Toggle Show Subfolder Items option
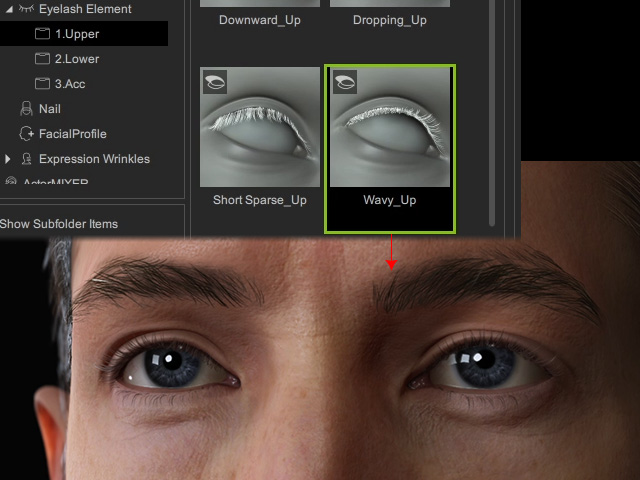Viewport: 640px width, 480px height. click(59, 224)
